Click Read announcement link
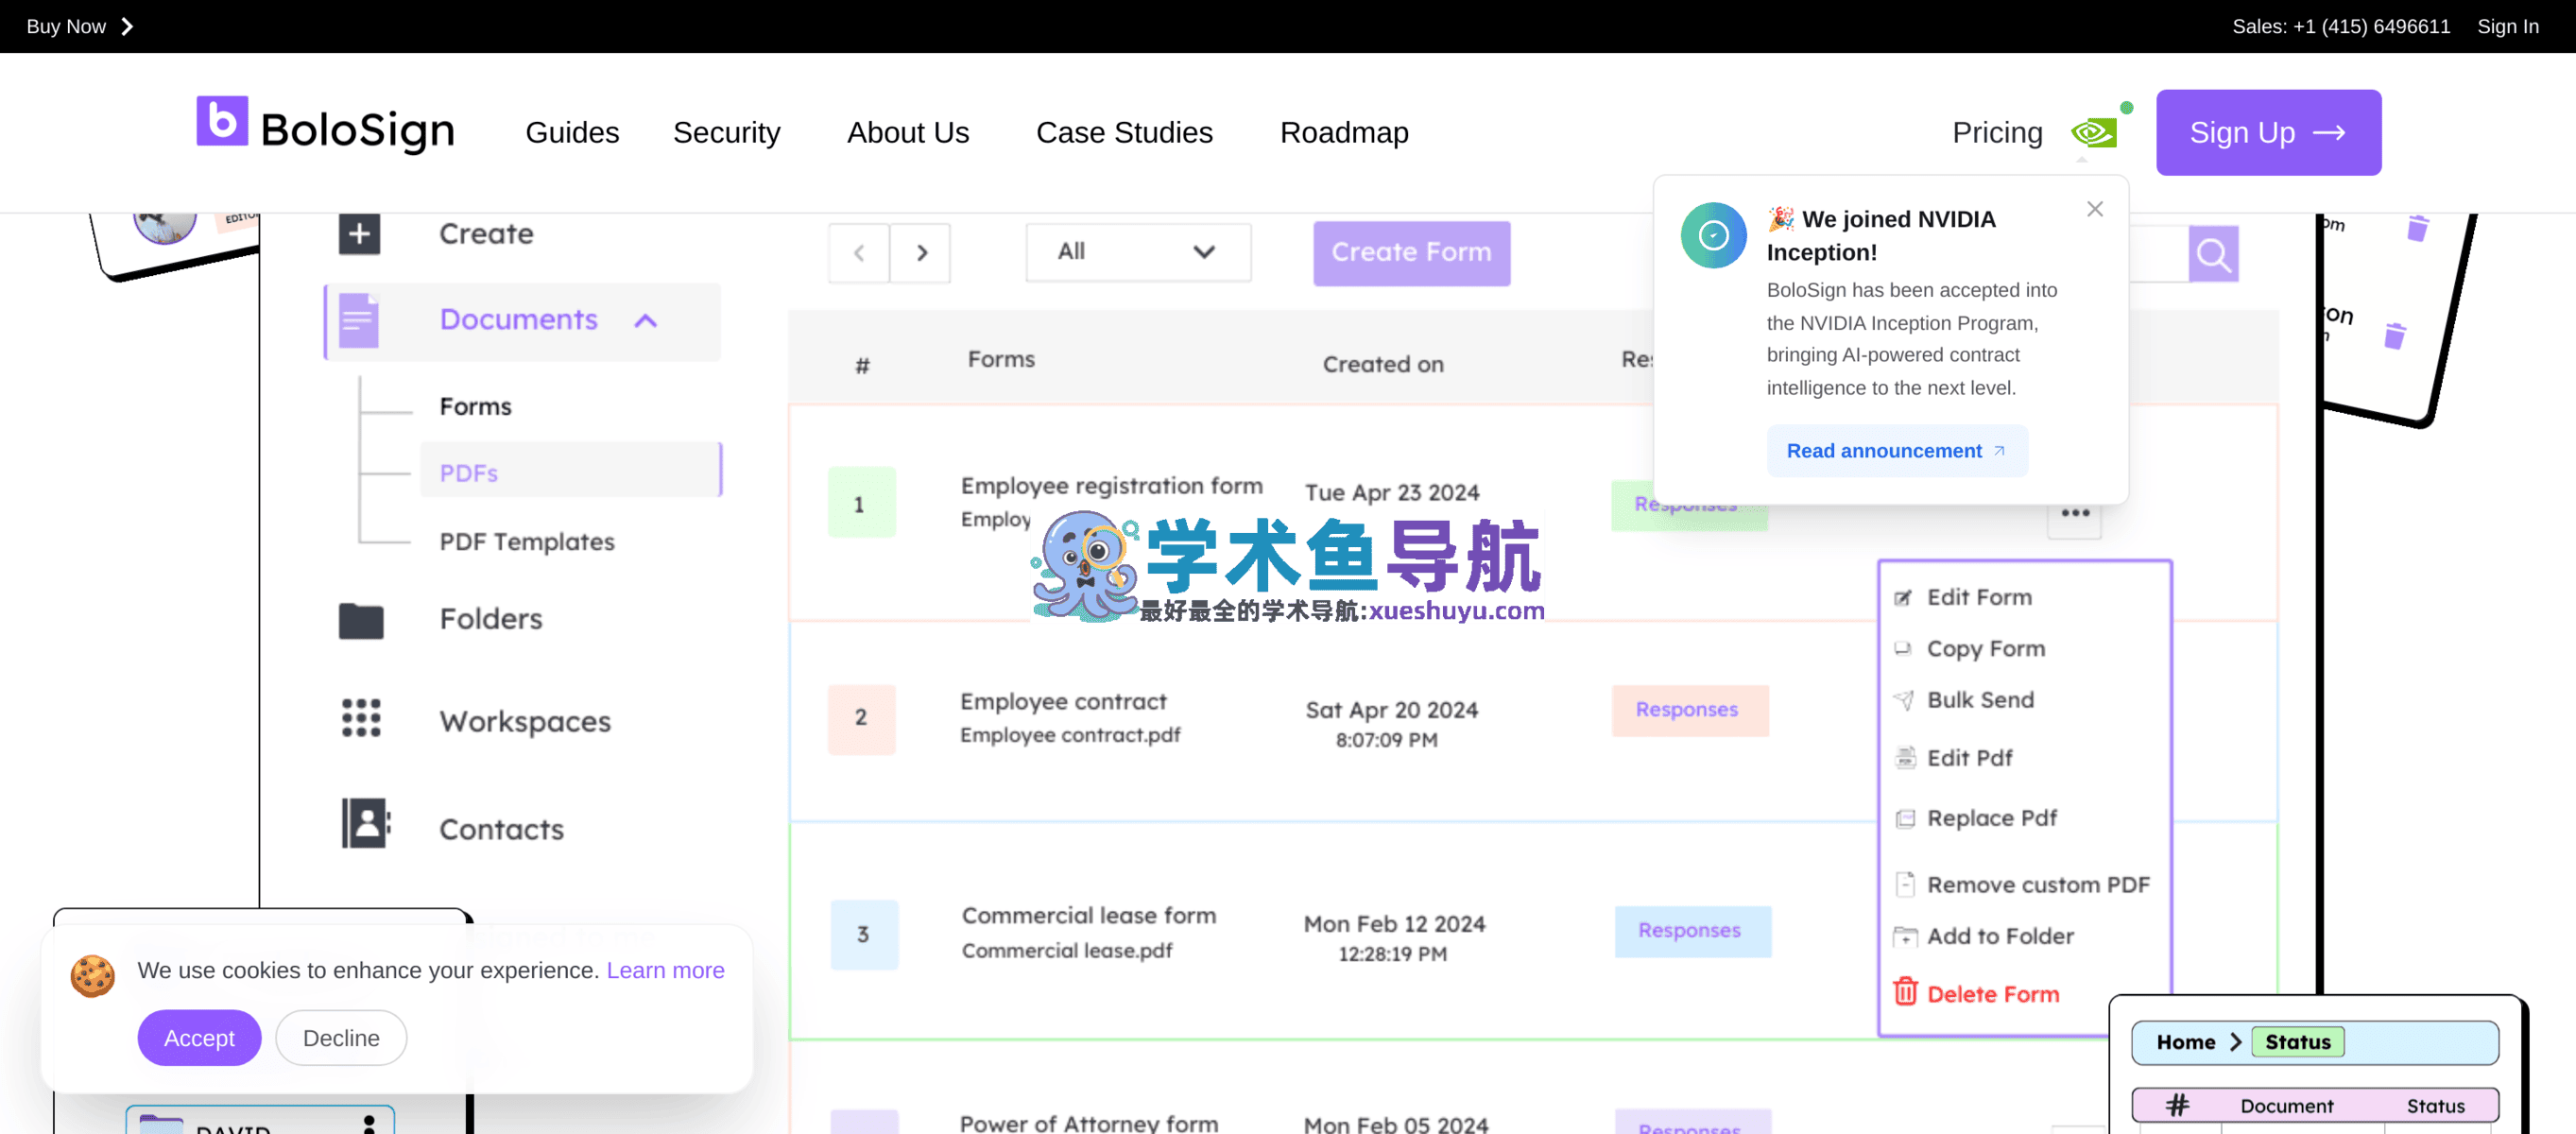The height and width of the screenshot is (1134, 2576). (x=1896, y=451)
